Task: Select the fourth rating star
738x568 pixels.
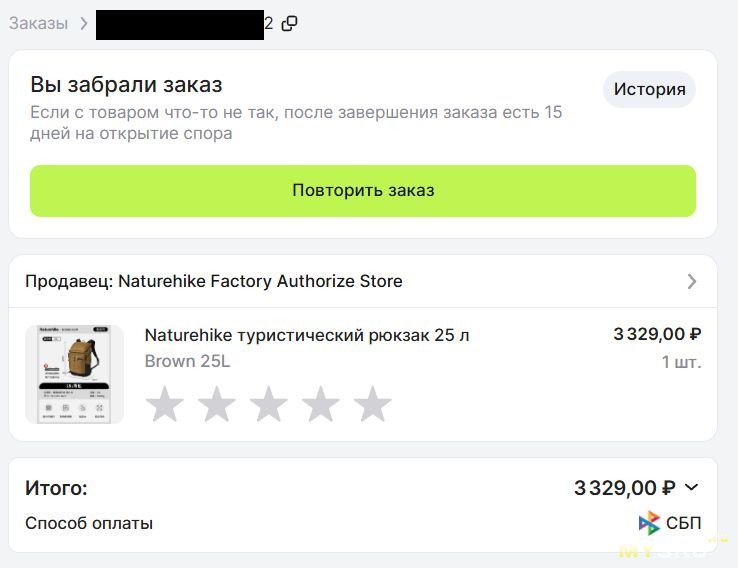Action: [320, 405]
